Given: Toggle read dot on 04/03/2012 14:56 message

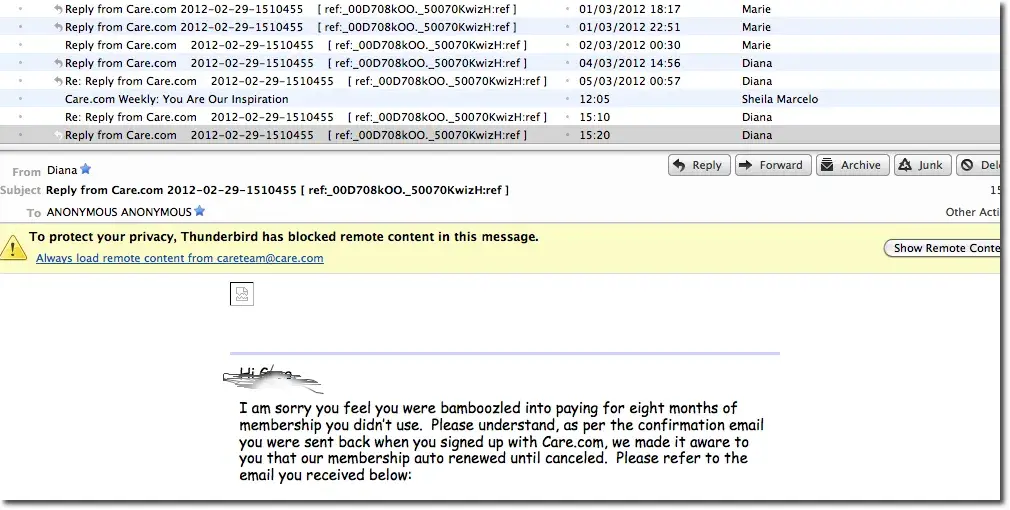Looking at the screenshot, I should [568, 63].
